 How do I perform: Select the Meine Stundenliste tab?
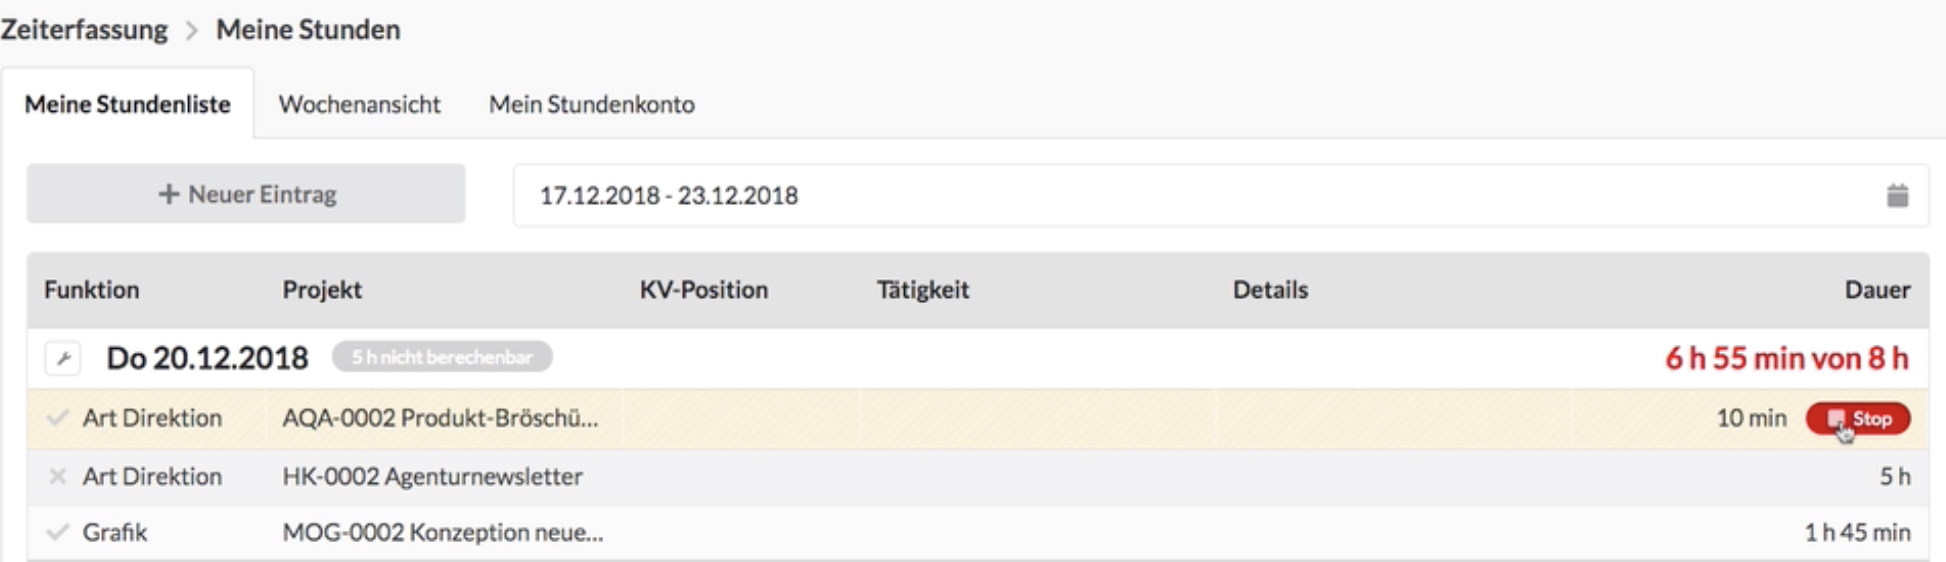(128, 104)
